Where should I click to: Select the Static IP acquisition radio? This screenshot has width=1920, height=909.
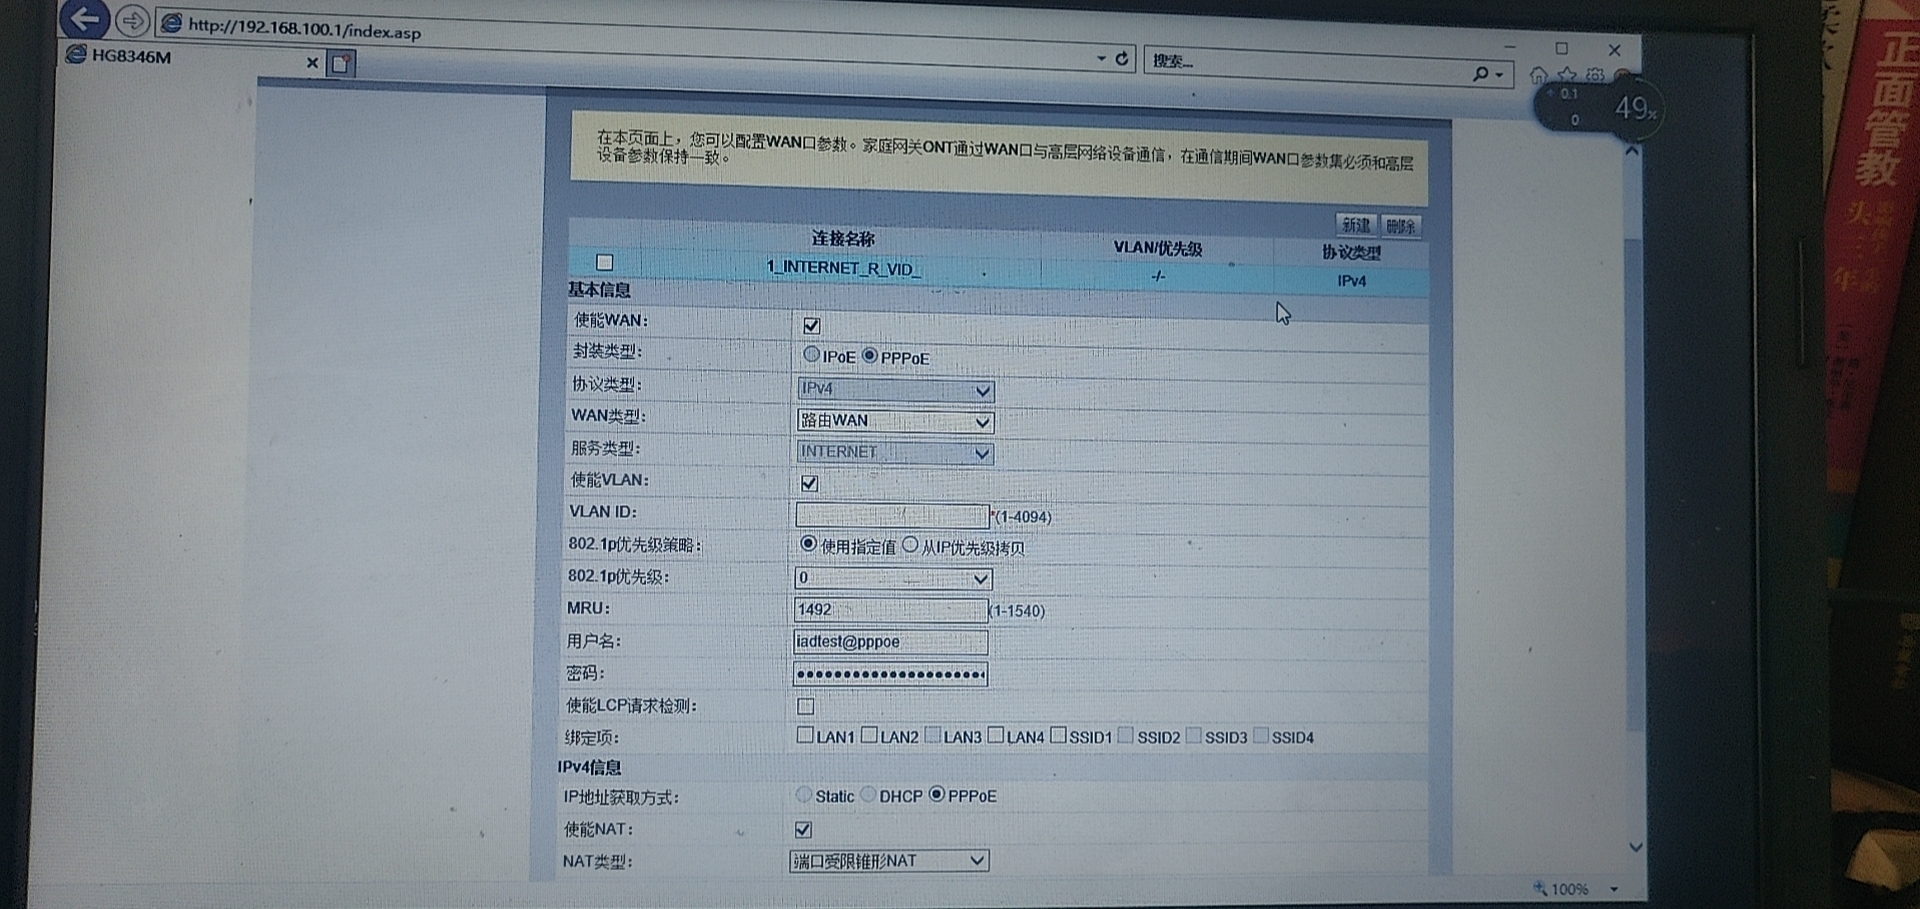pos(803,794)
